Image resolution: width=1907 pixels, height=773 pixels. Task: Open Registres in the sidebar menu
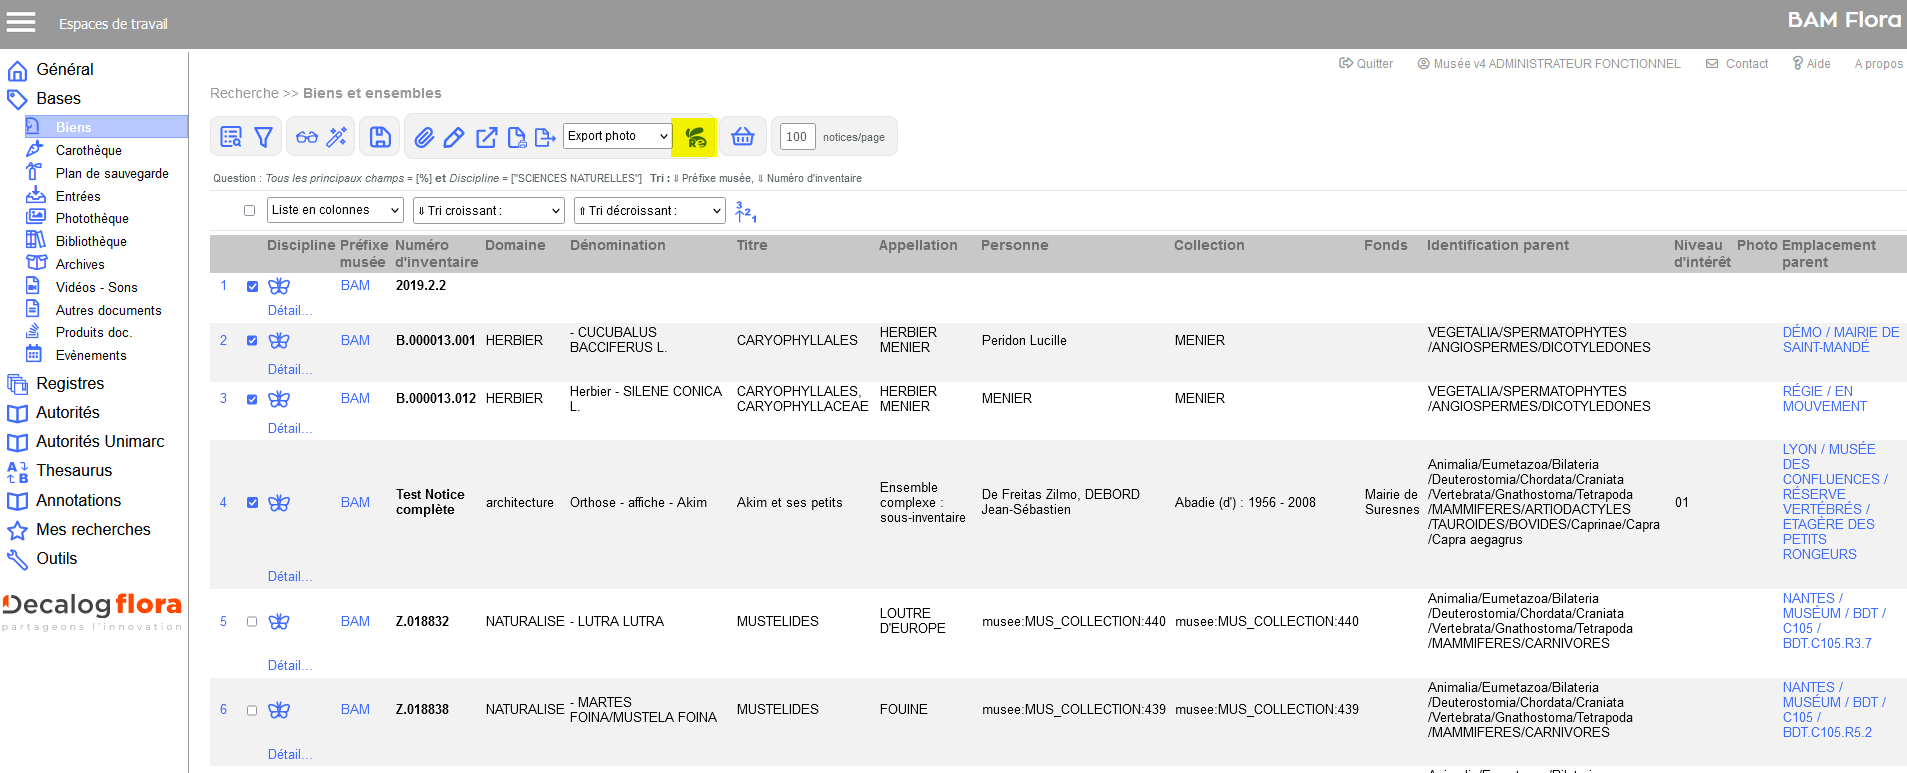(x=70, y=384)
